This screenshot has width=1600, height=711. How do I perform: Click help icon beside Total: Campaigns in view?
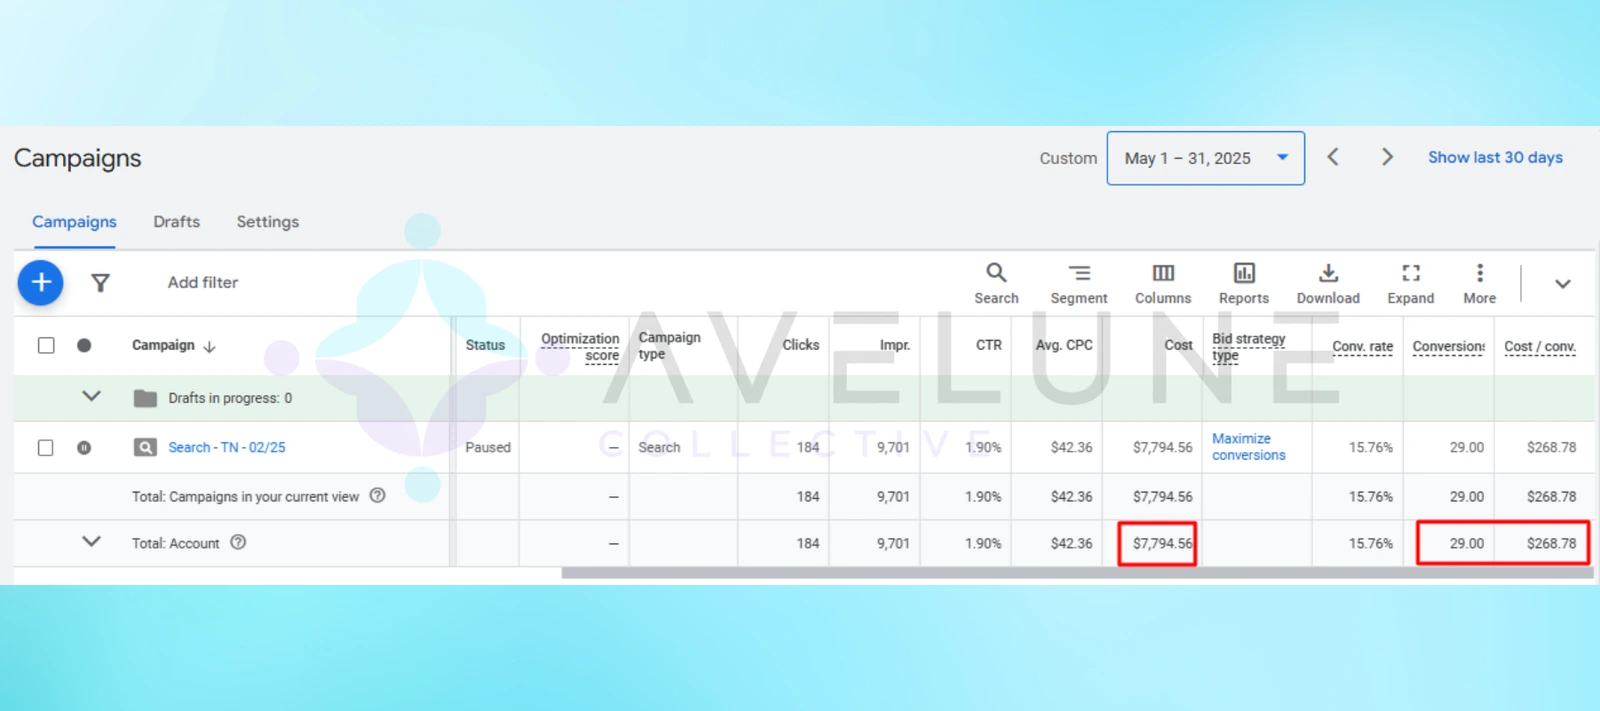377,495
